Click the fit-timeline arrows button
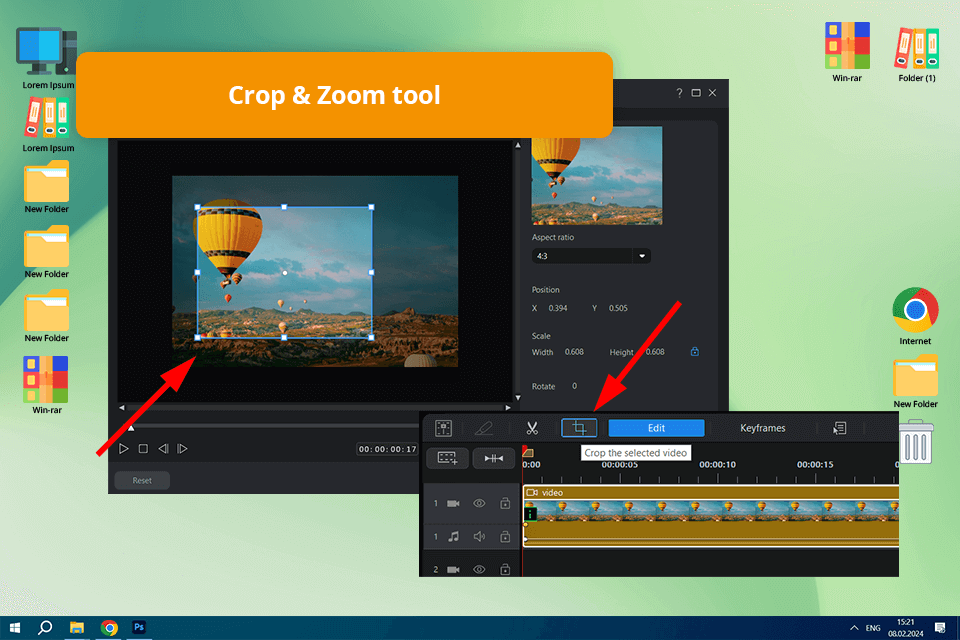This screenshot has width=960, height=640. pyautogui.click(x=493, y=458)
